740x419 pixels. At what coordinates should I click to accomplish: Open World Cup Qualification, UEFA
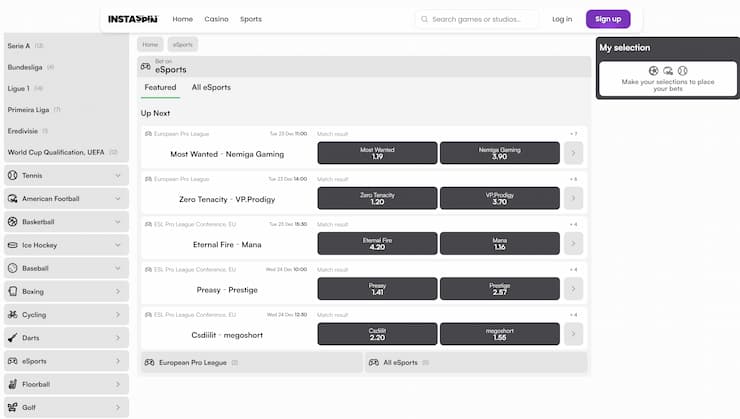66,152
